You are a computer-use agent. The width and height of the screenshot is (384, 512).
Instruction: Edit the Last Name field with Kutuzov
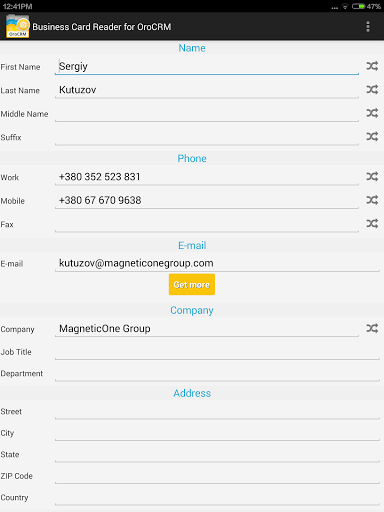click(x=207, y=90)
